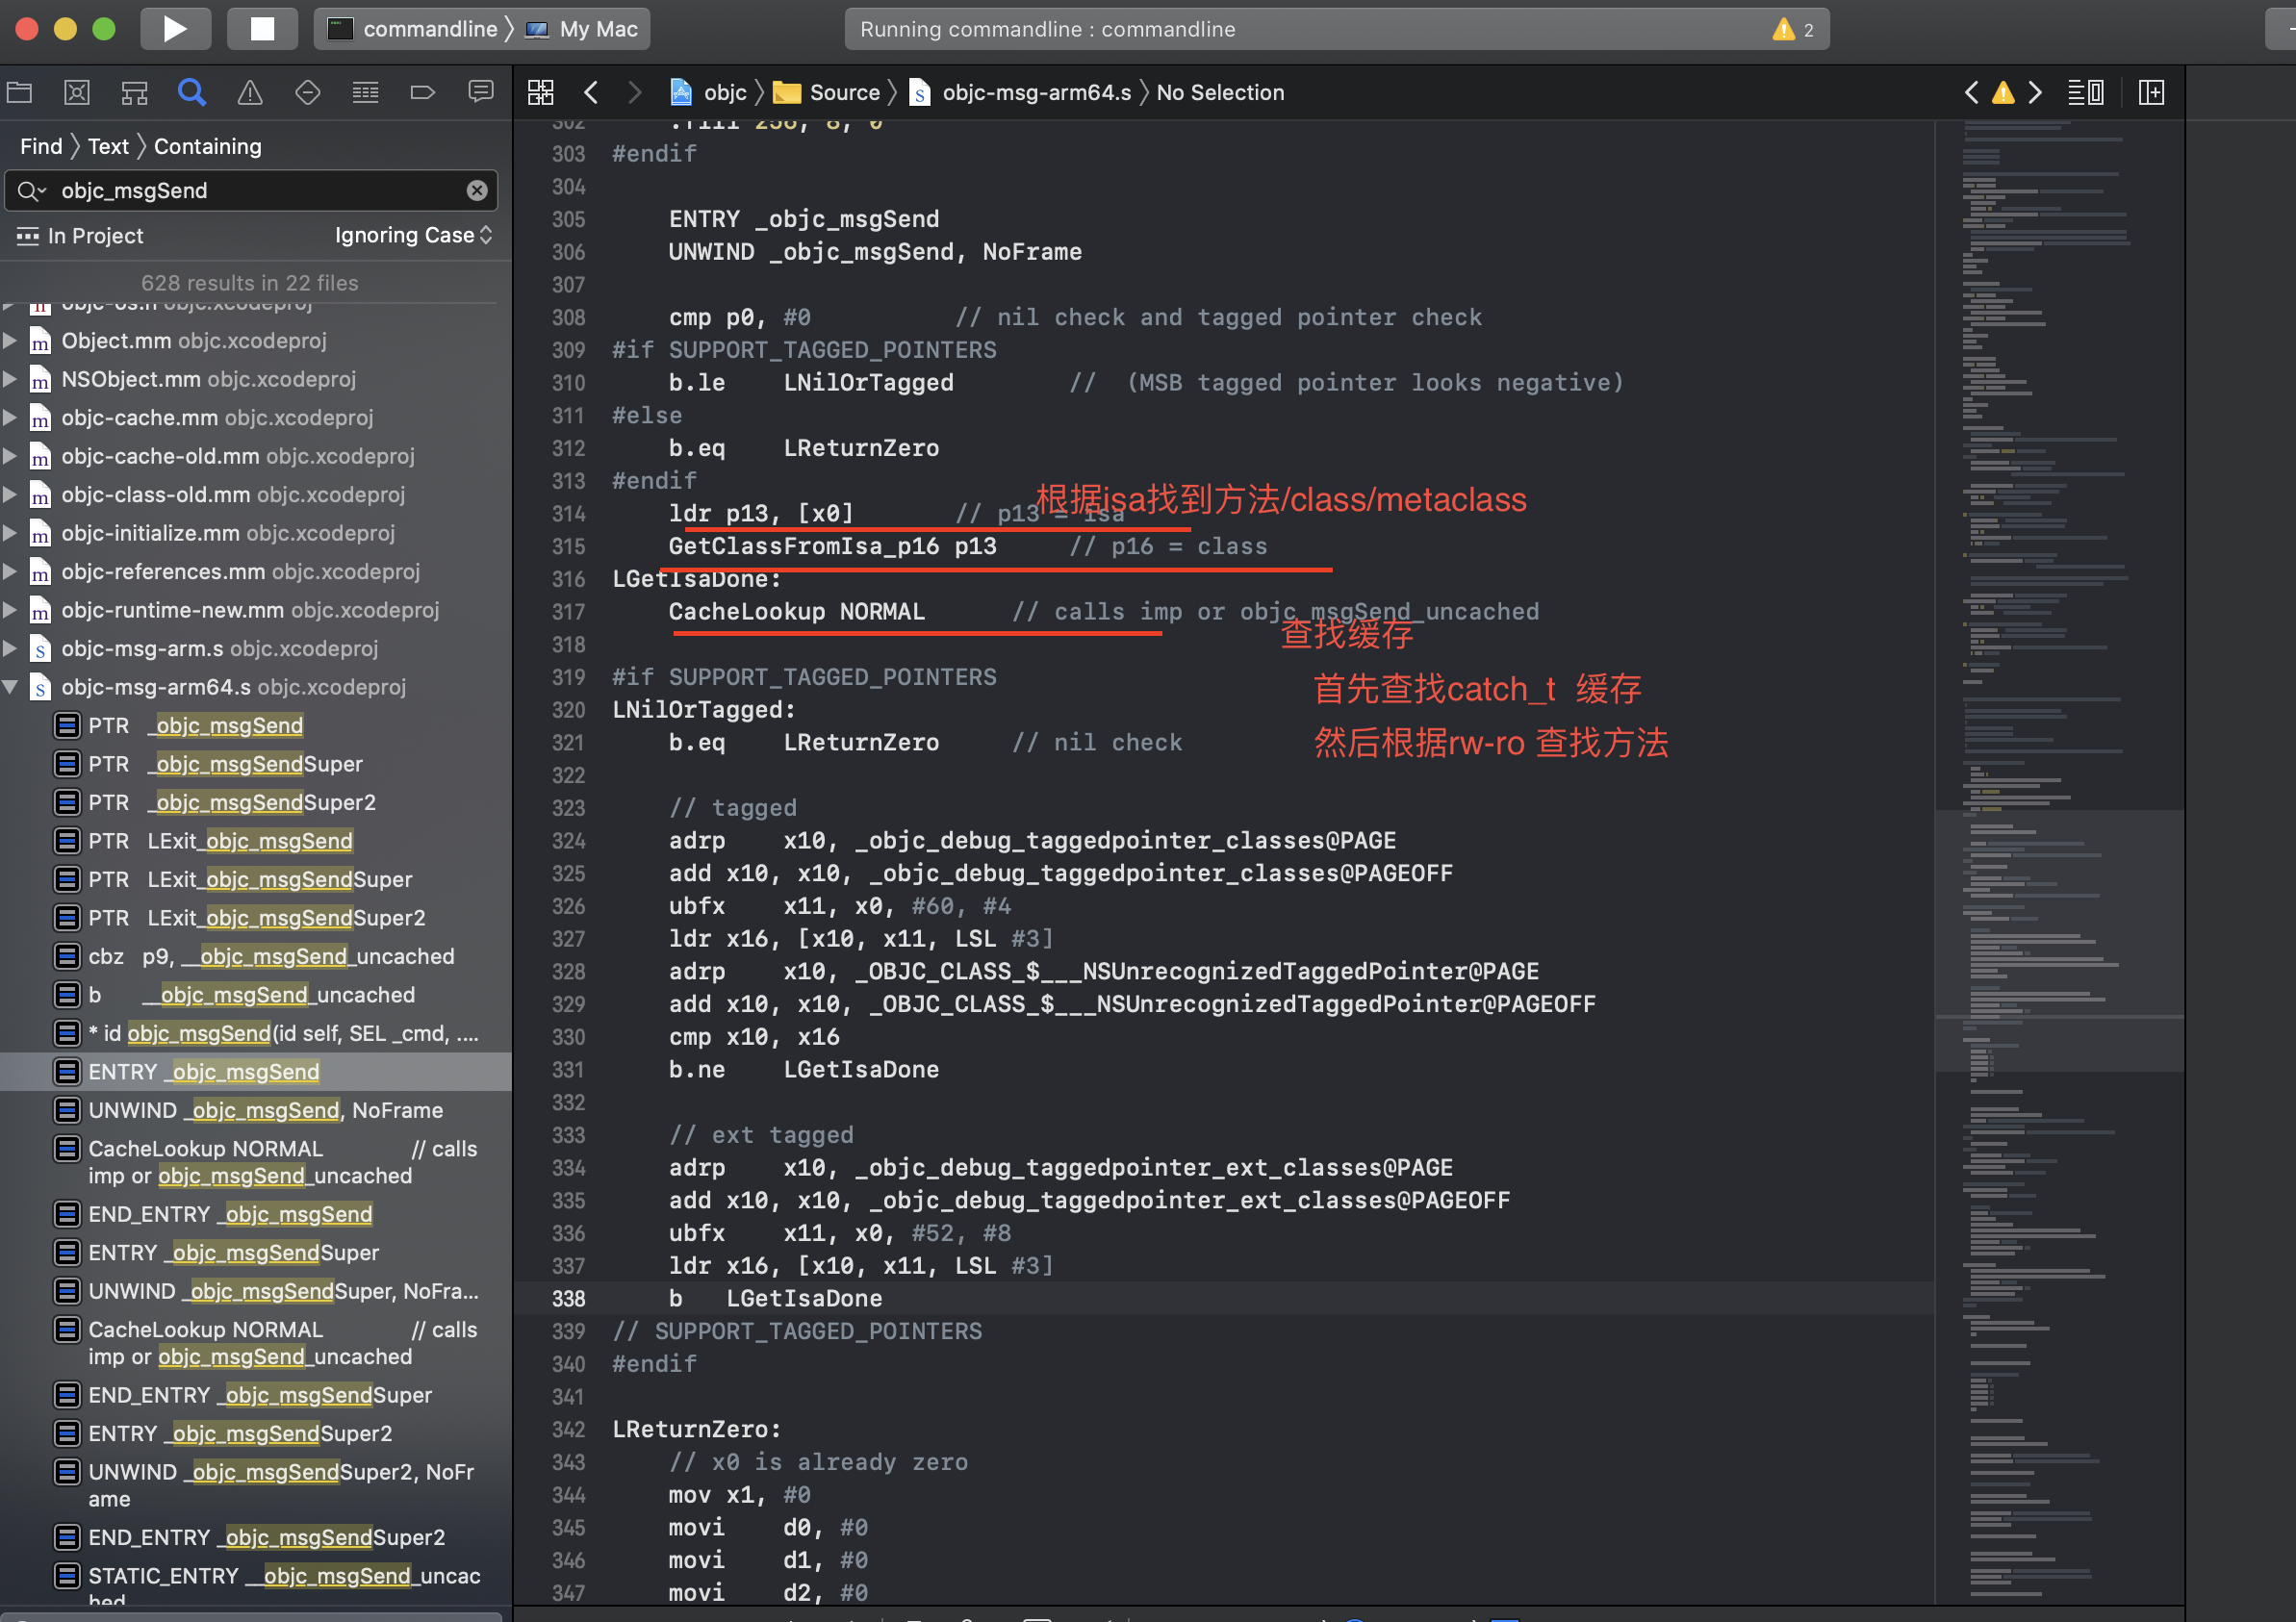Expand NSObject.mm search results
The image size is (2296, 1622).
pyautogui.click(x=10, y=379)
